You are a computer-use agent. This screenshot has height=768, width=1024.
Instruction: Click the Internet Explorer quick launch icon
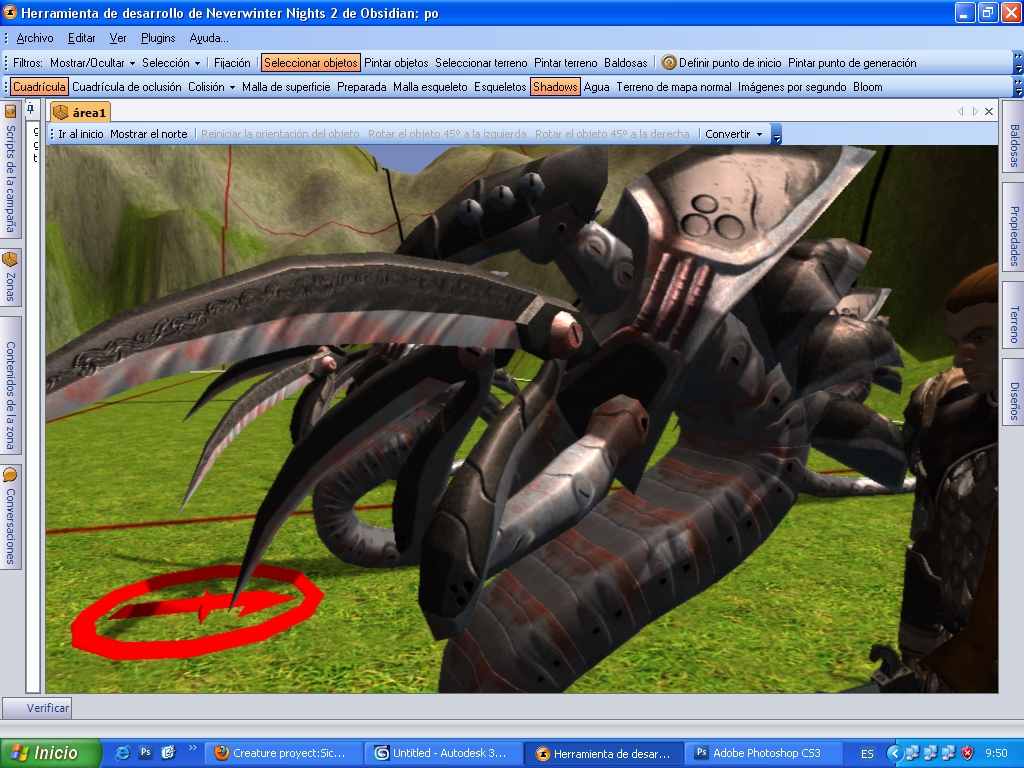pos(123,753)
